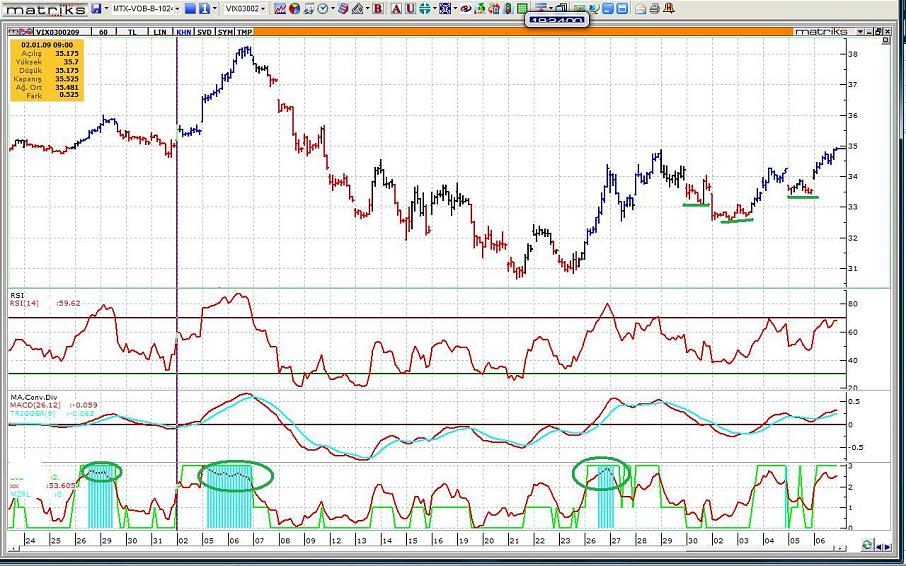The image size is (906, 566).
Task: Click the 60 period button
Action: [x=105, y=31]
